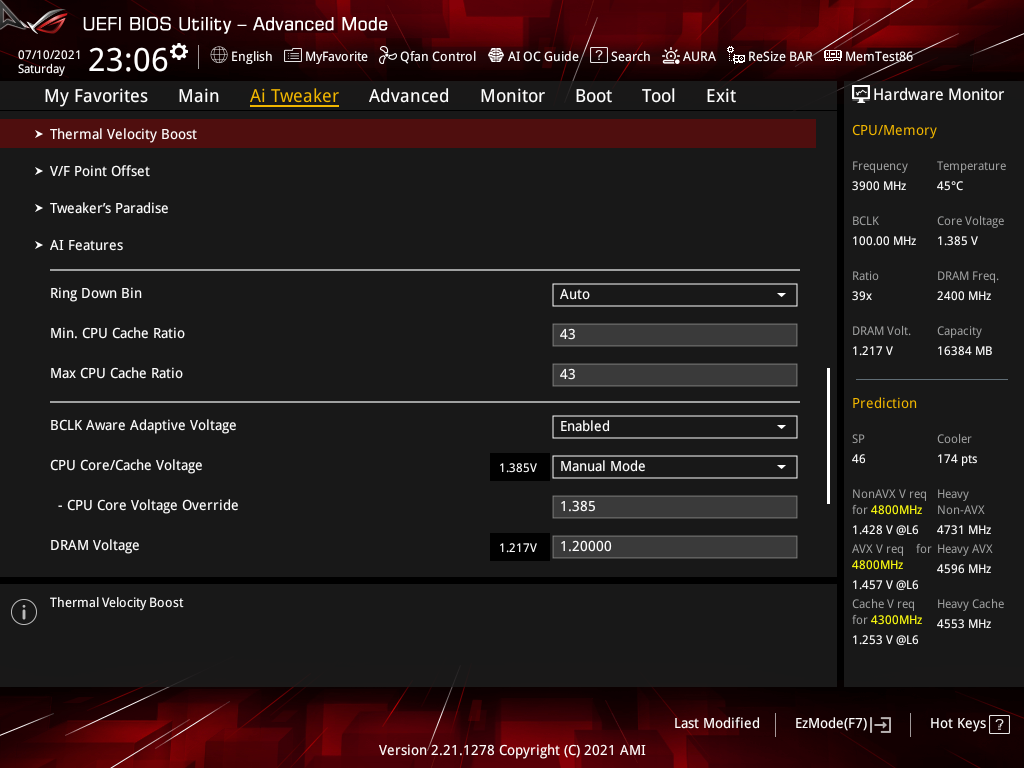Click the 3900 MHz frequency value
The image size is (1024, 768).
point(878,186)
